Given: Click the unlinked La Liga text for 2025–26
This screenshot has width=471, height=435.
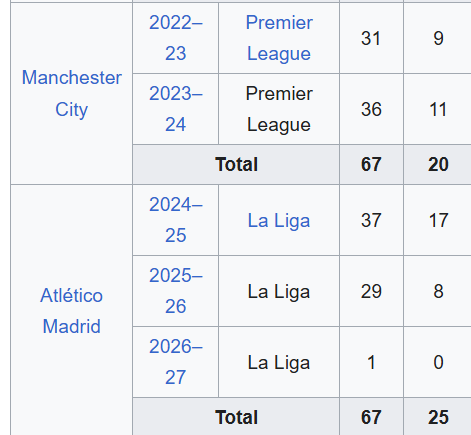Looking at the screenshot, I should click(x=279, y=291).
